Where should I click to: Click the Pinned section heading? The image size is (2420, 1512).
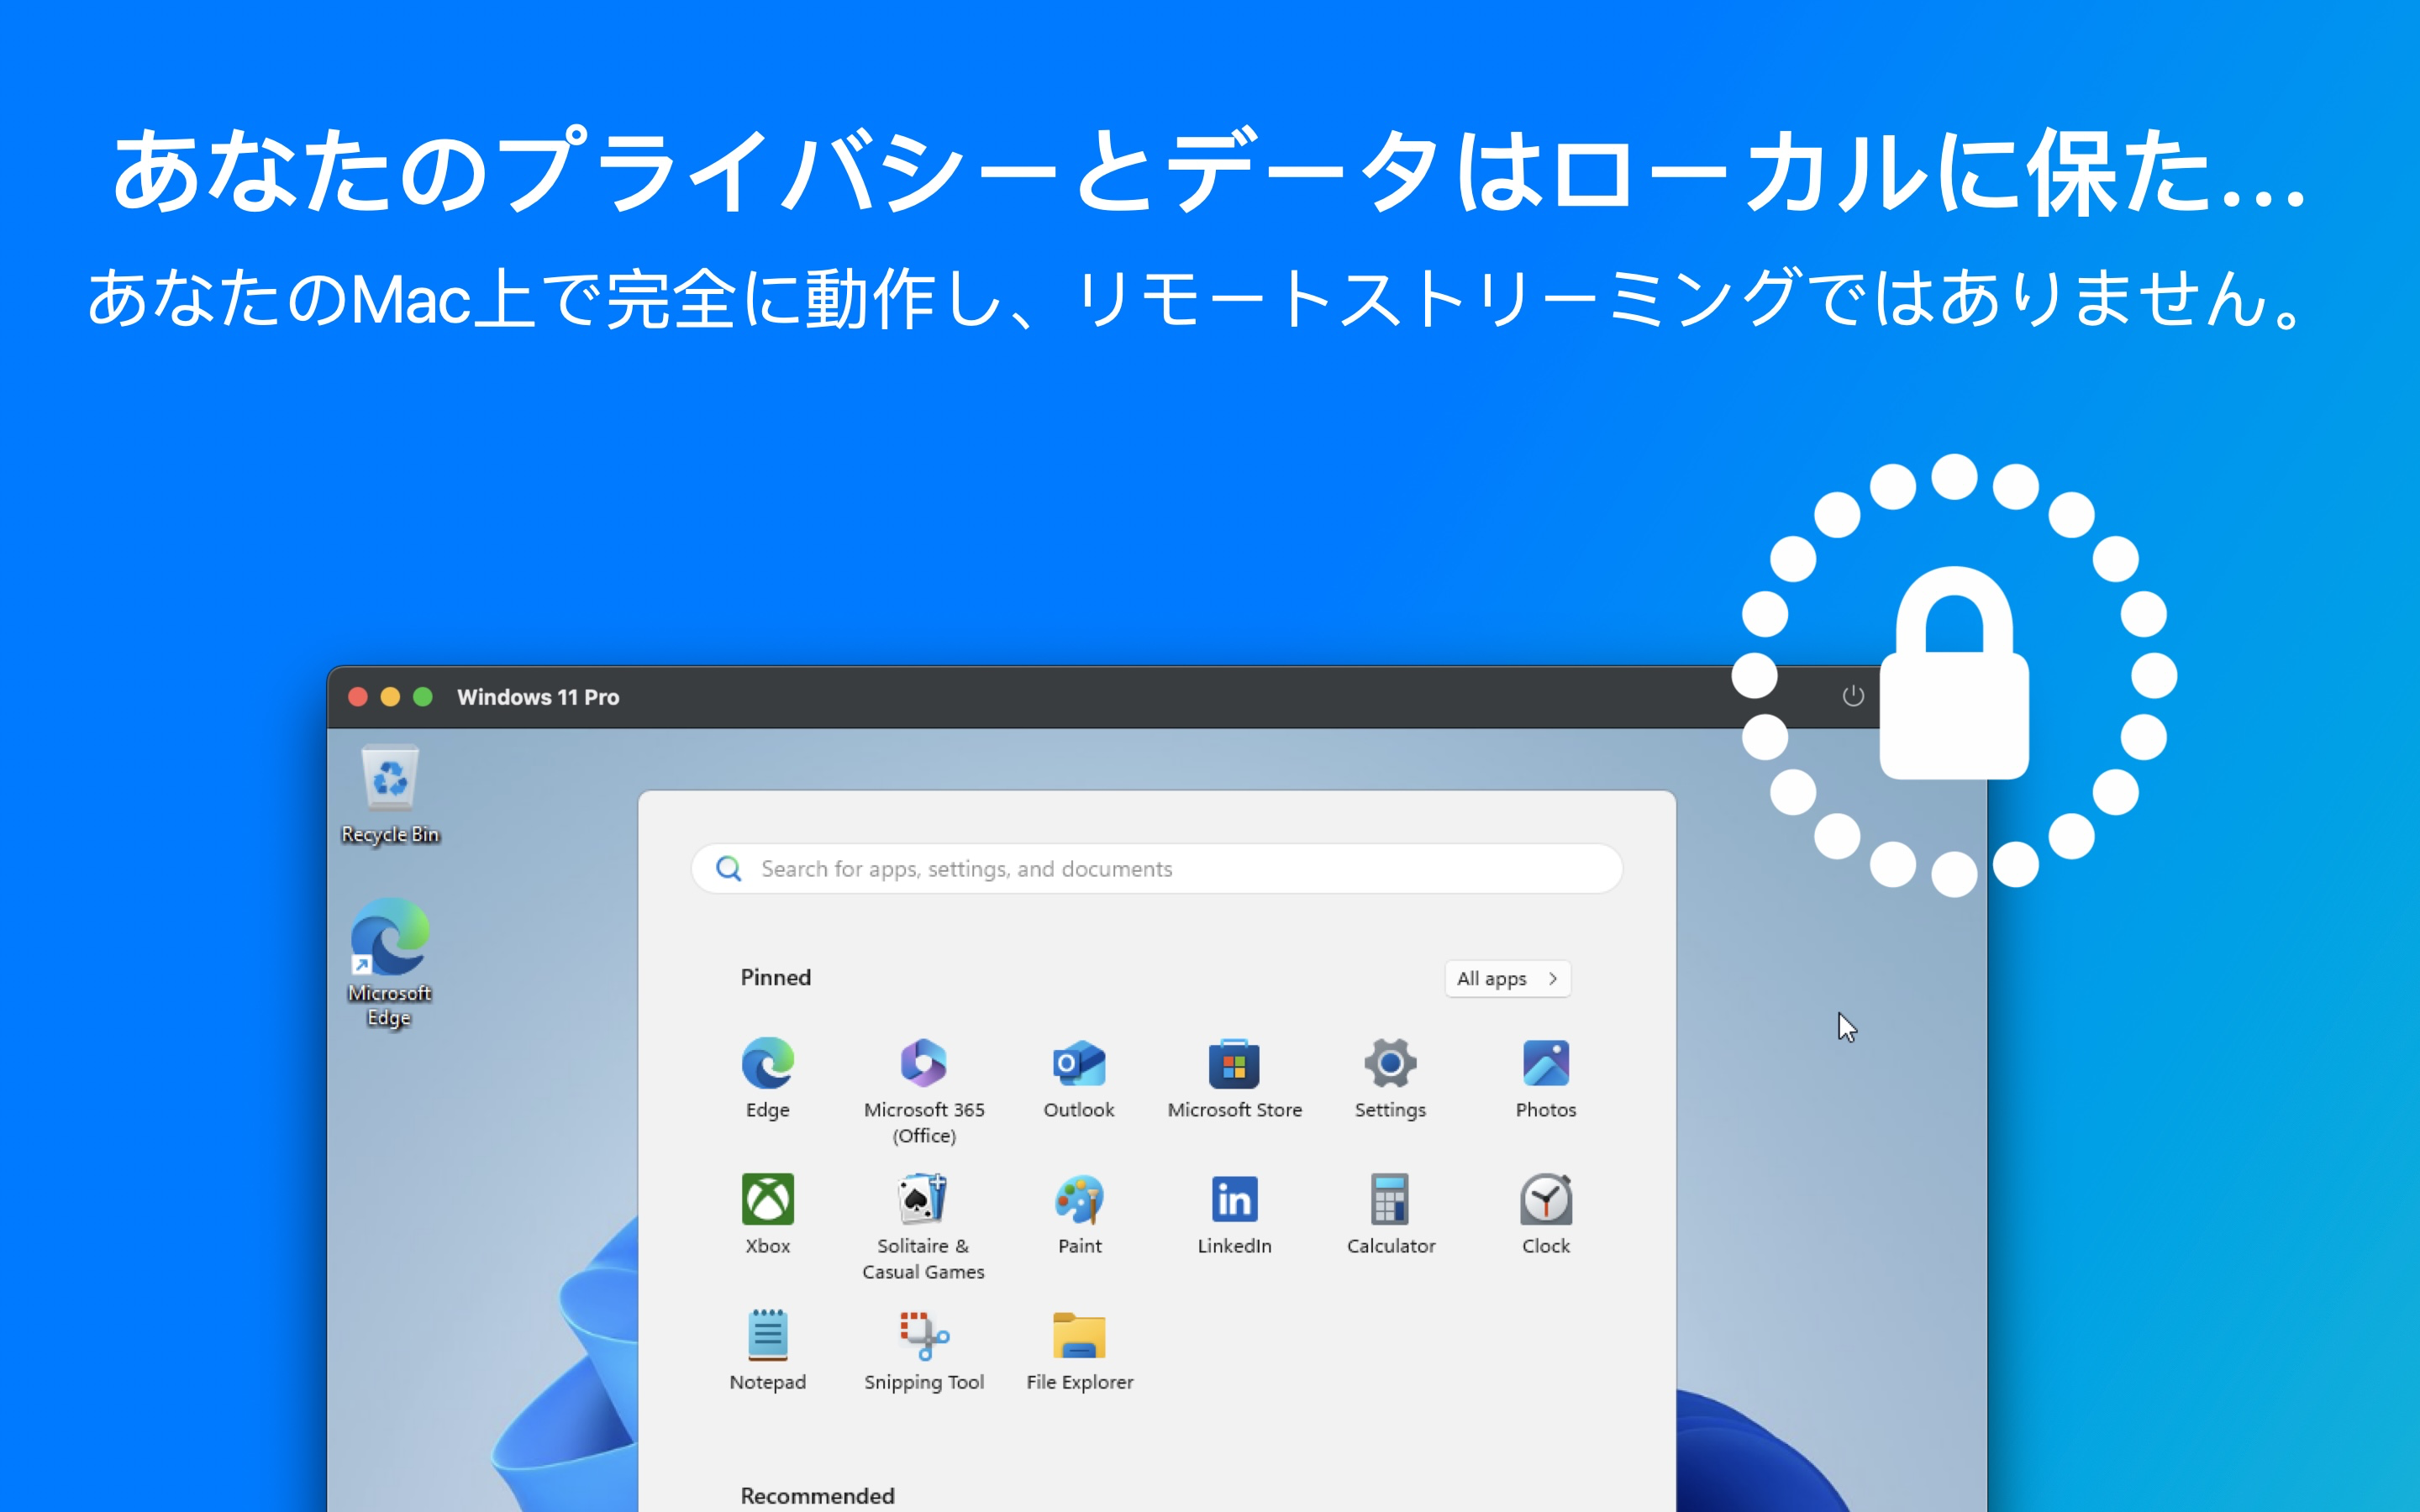click(775, 977)
